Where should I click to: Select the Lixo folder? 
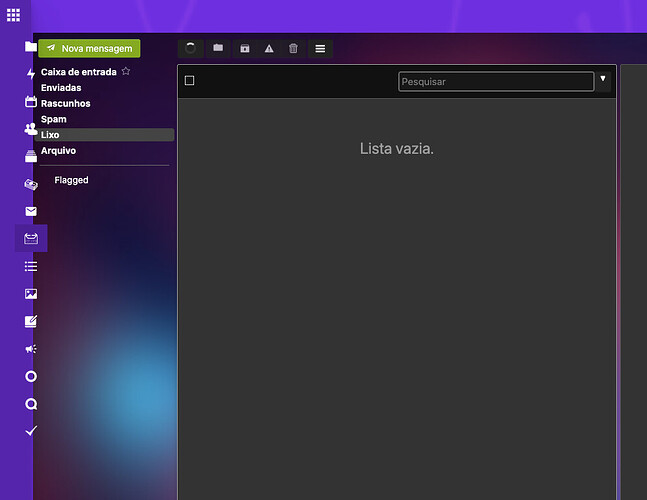coord(105,135)
